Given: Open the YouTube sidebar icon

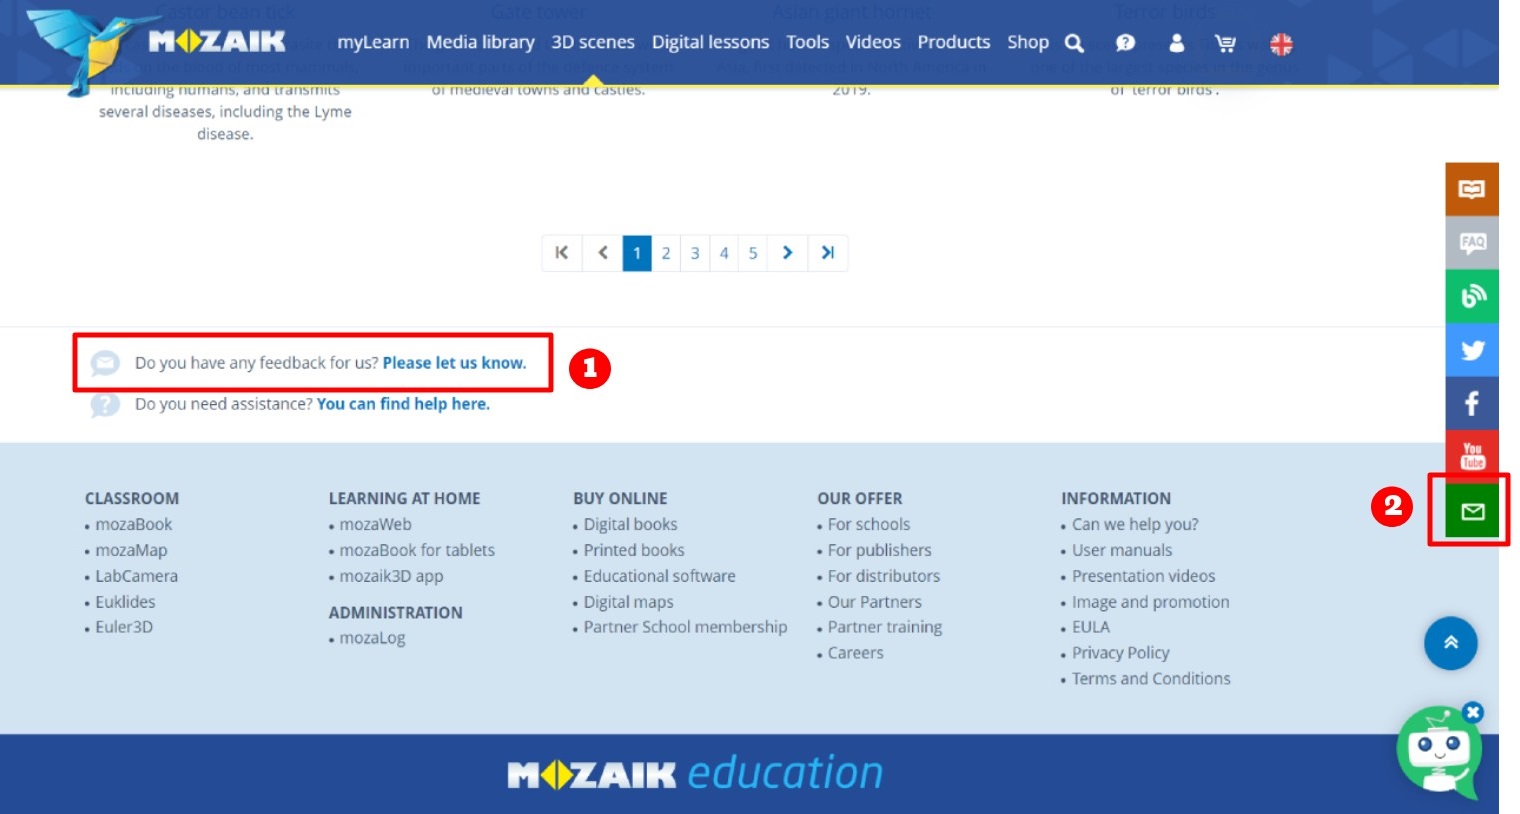Looking at the screenshot, I should [1472, 456].
